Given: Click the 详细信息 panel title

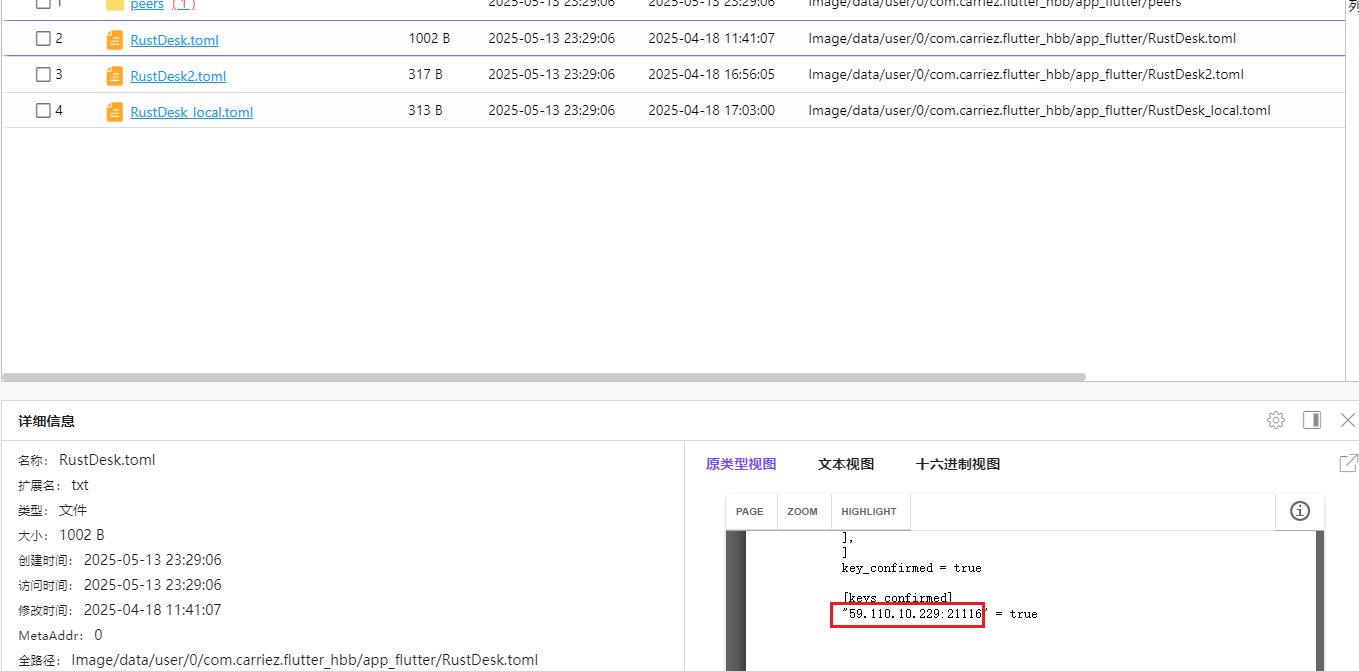Looking at the screenshot, I should click(x=46, y=421).
